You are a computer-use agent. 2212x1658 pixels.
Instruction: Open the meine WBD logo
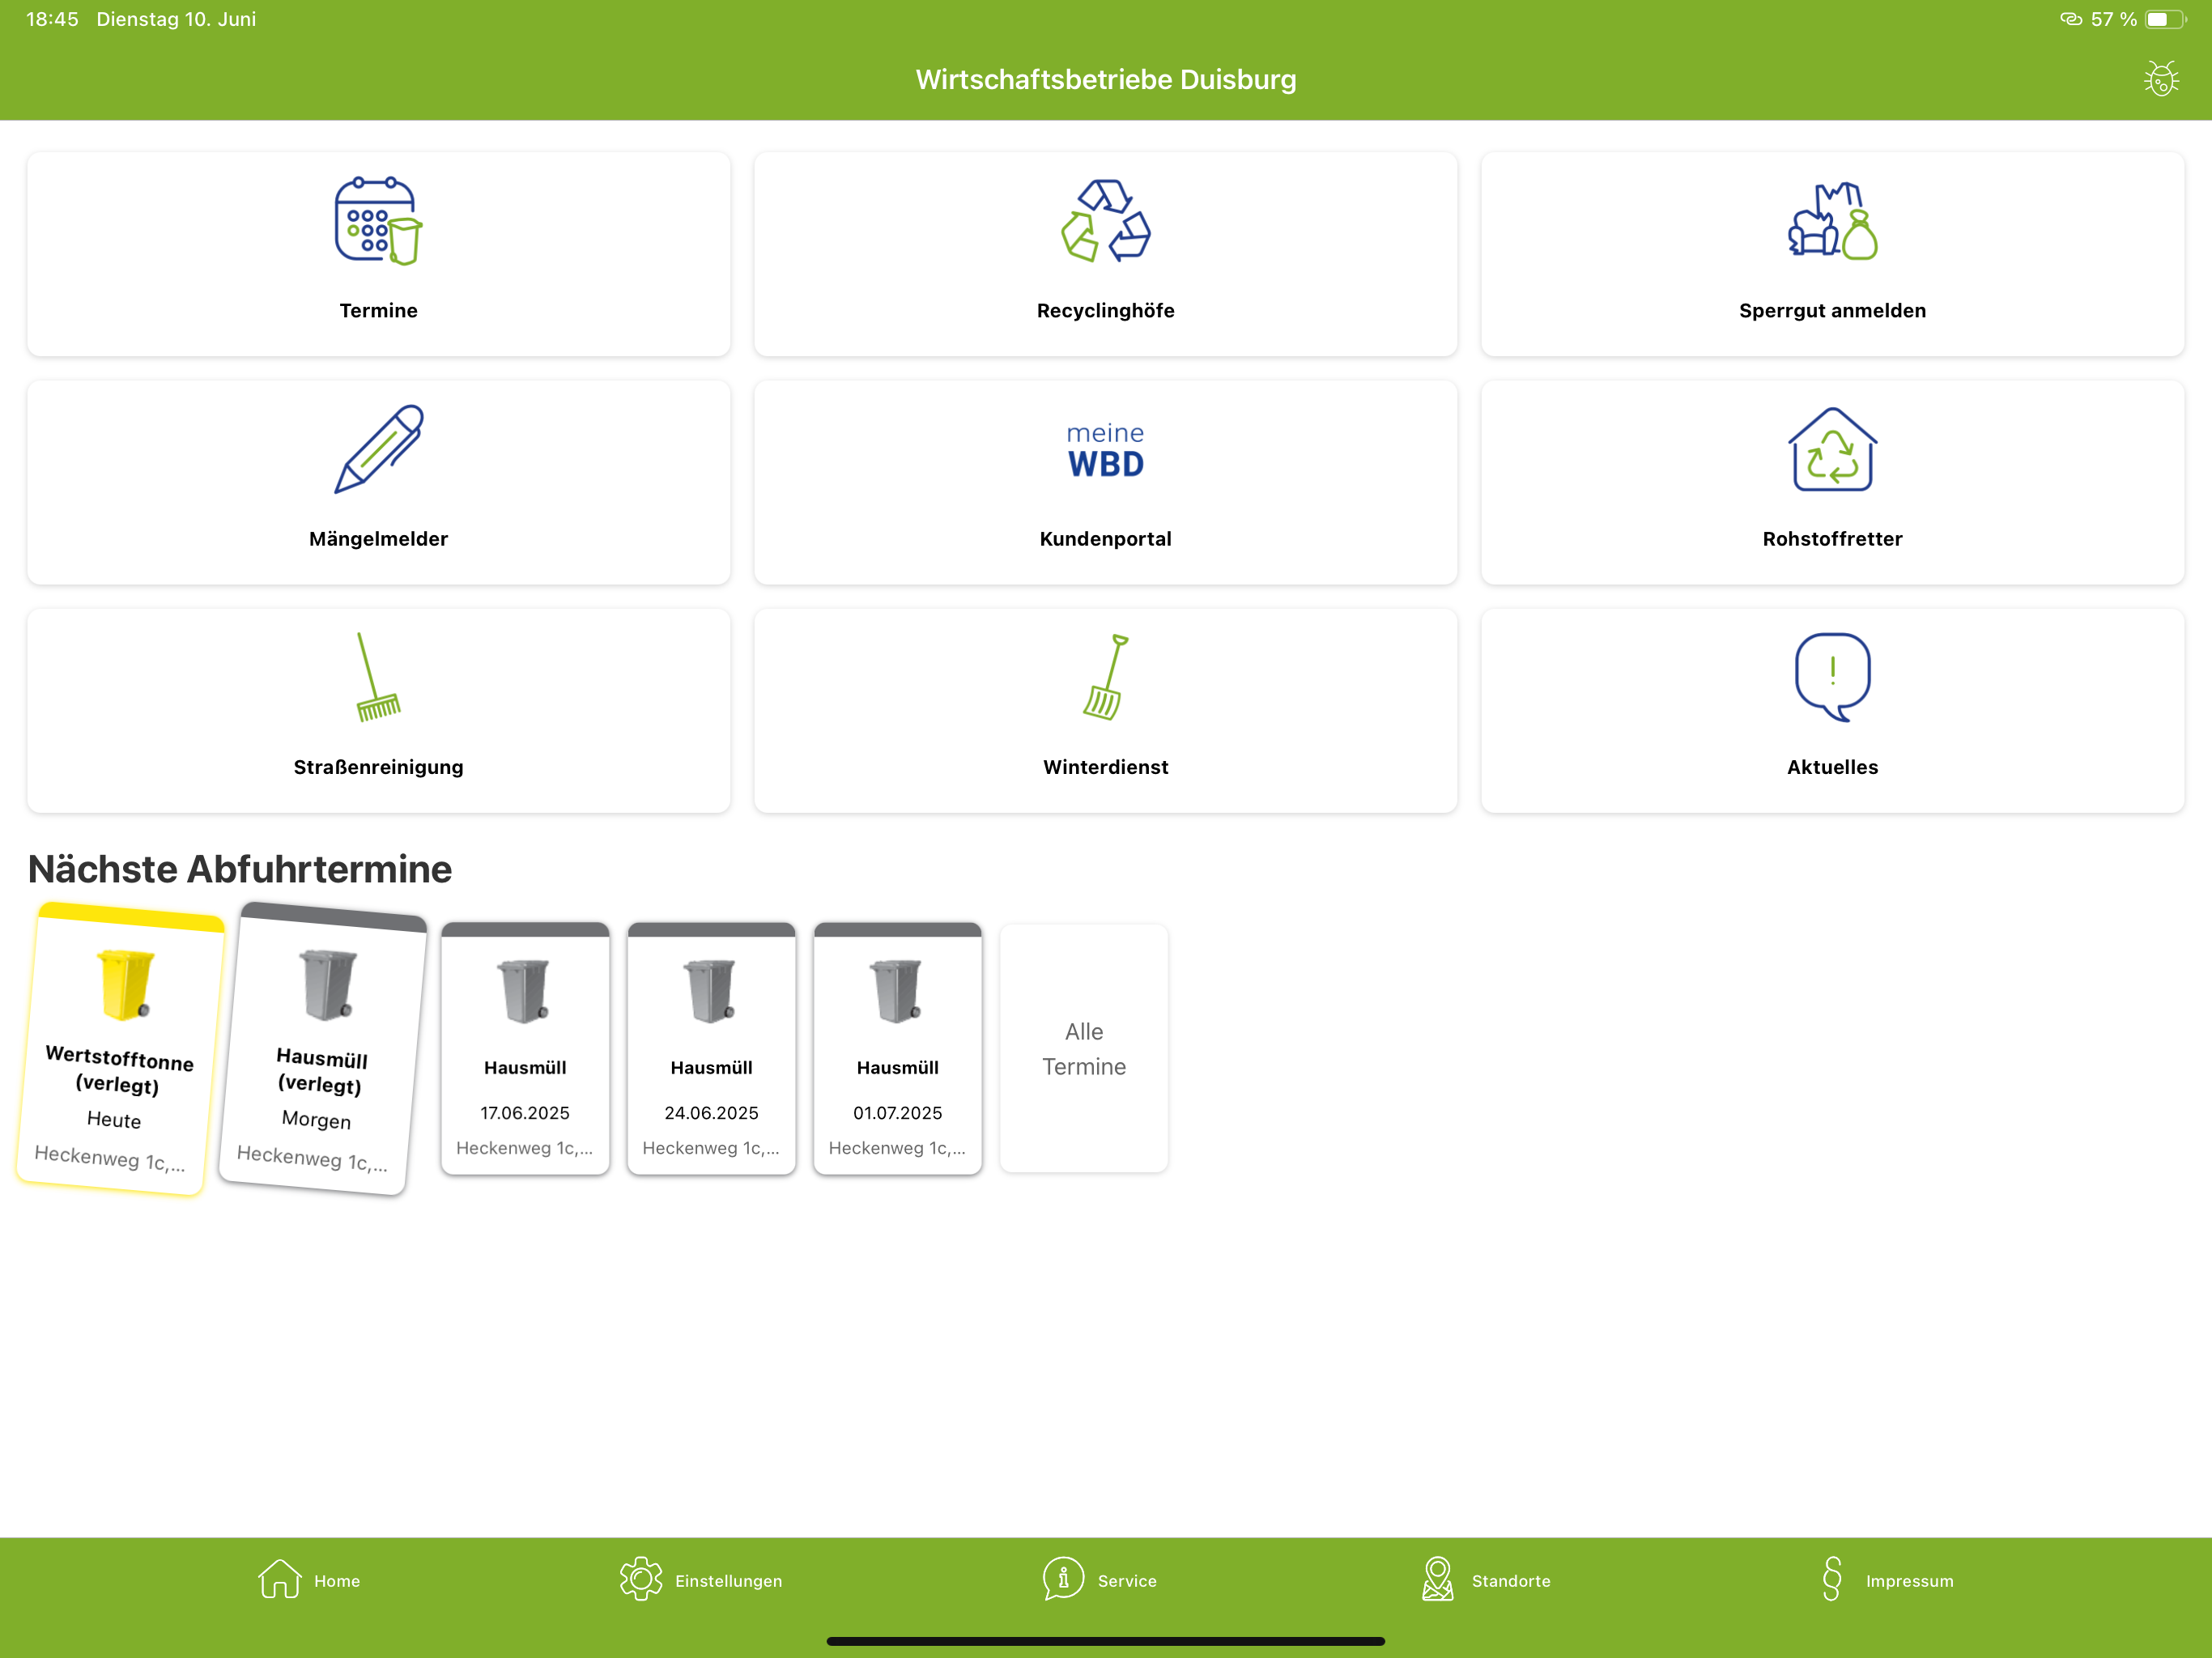pos(1105,450)
